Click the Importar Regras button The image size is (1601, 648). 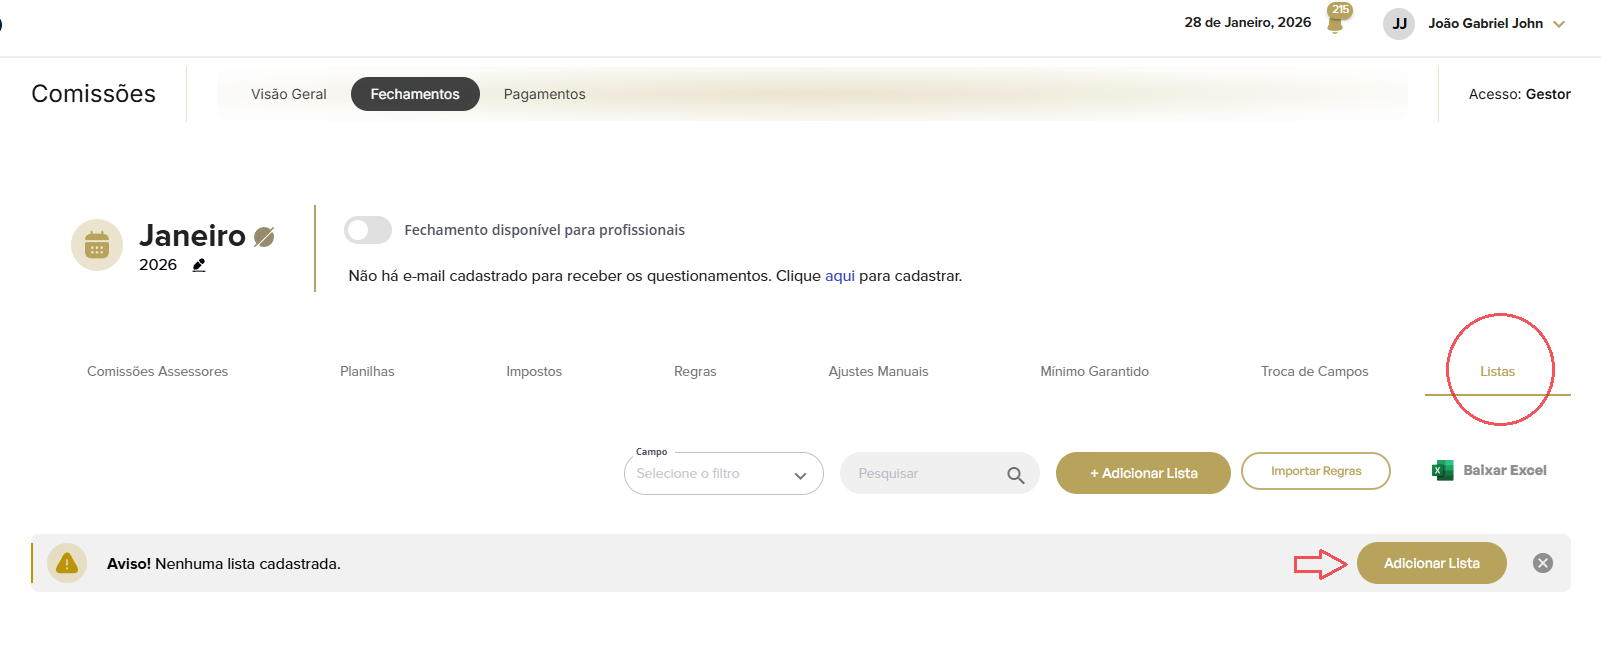pyautogui.click(x=1316, y=471)
